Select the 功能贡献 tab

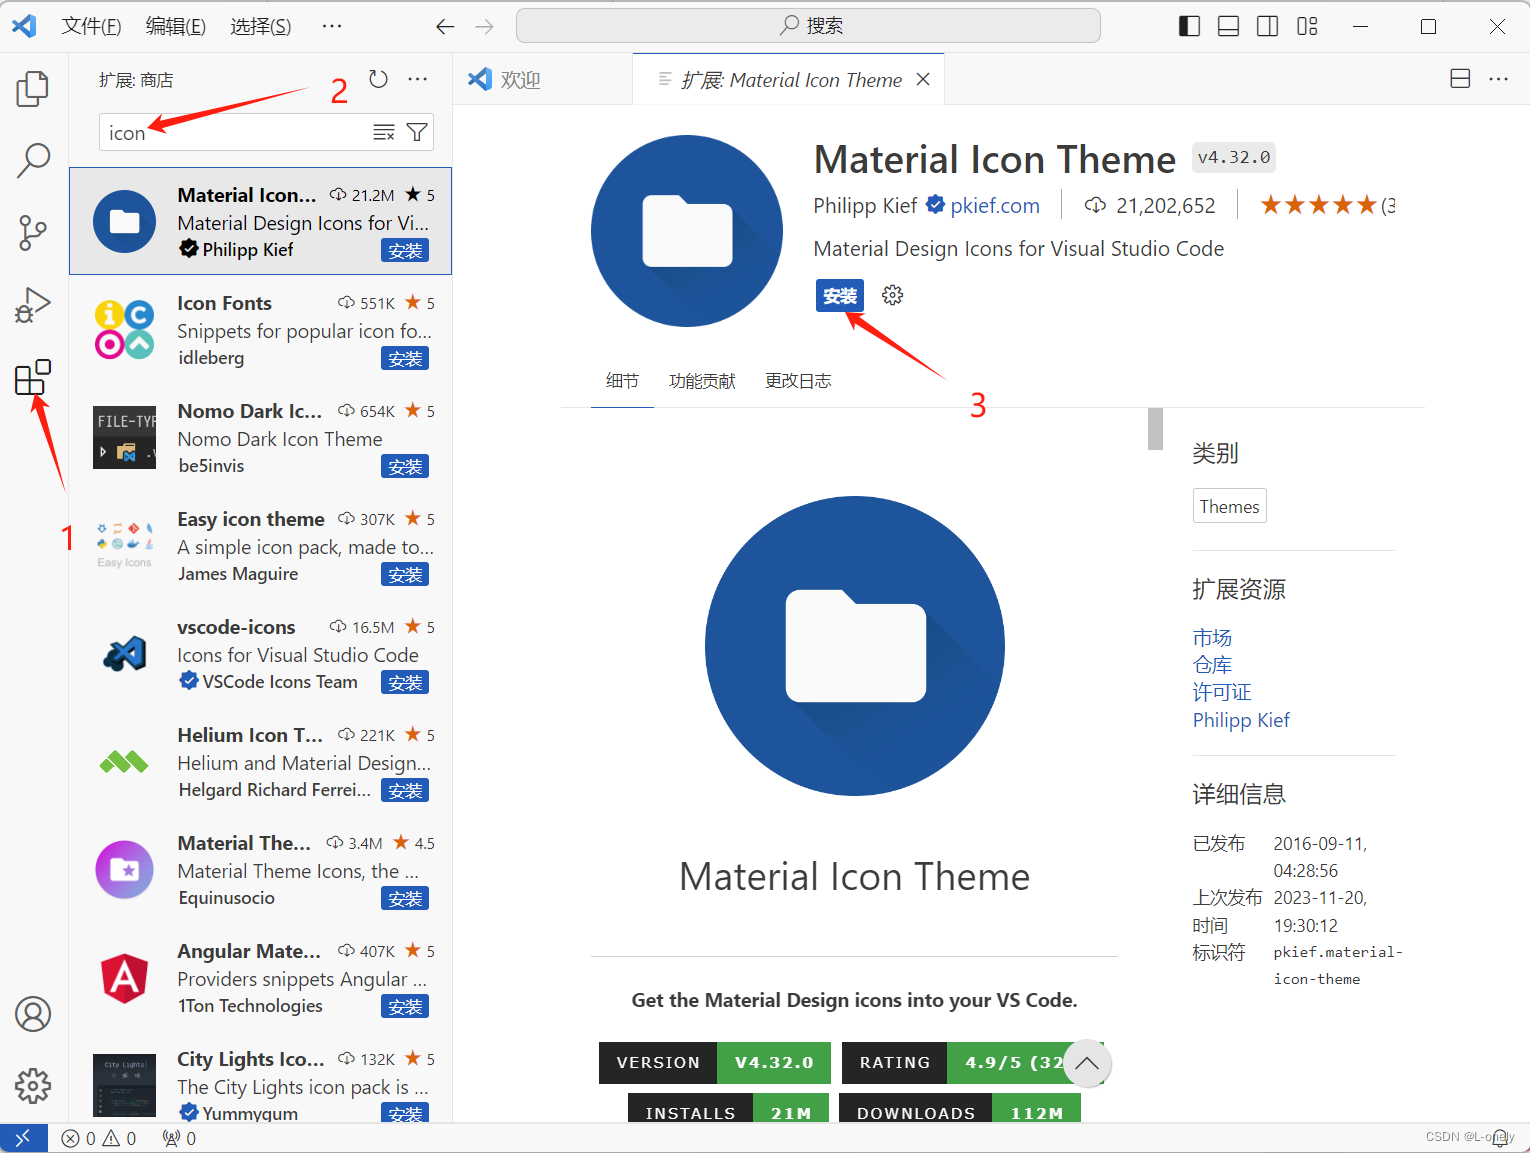click(x=702, y=381)
